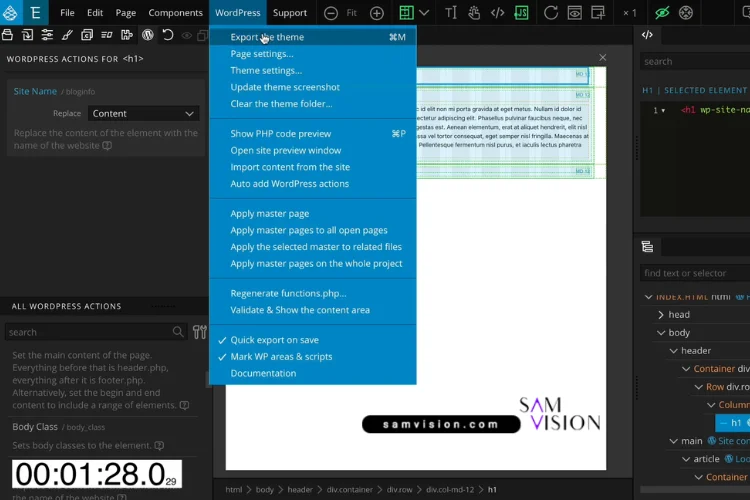Choose Export the theme

pyautogui.click(x=312, y=37)
